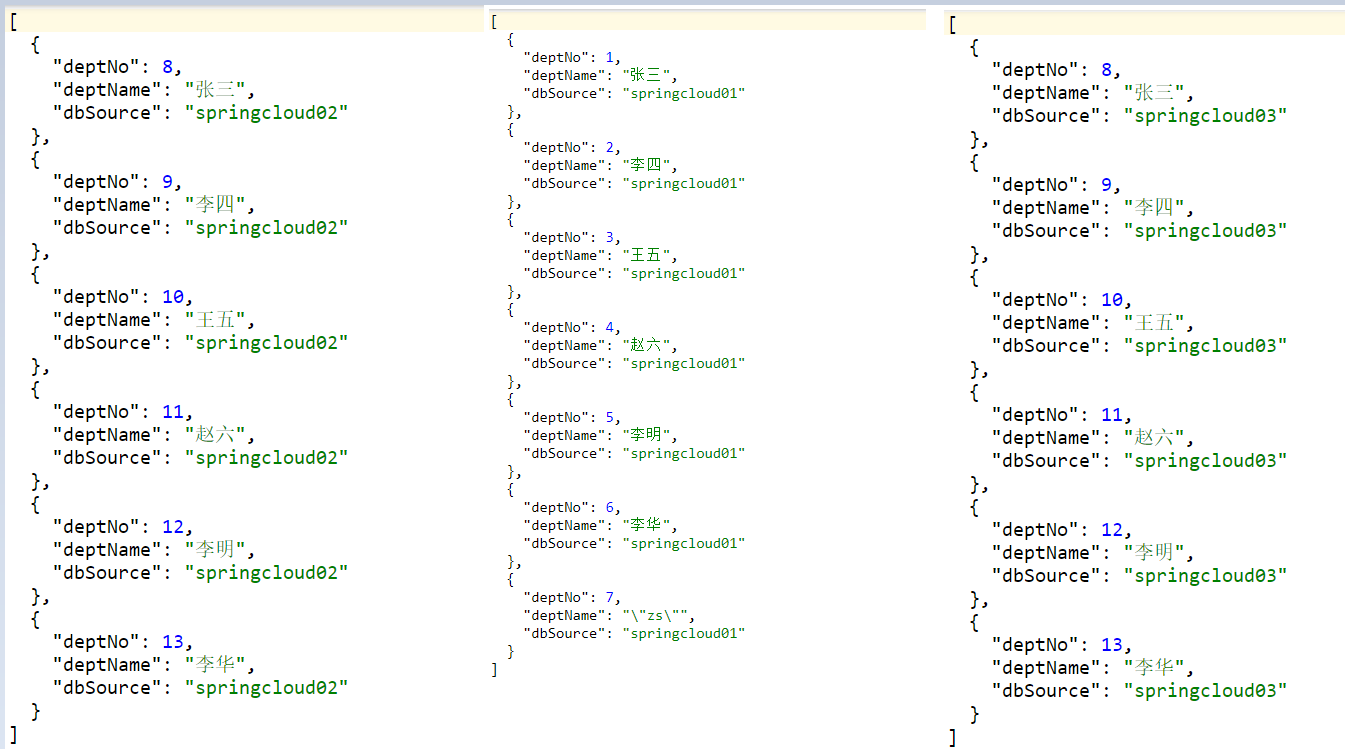The width and height of the screenshot is (1345, 749).
Task: Click "李明" in the springcloud02 list
Action: coord(215,550)
